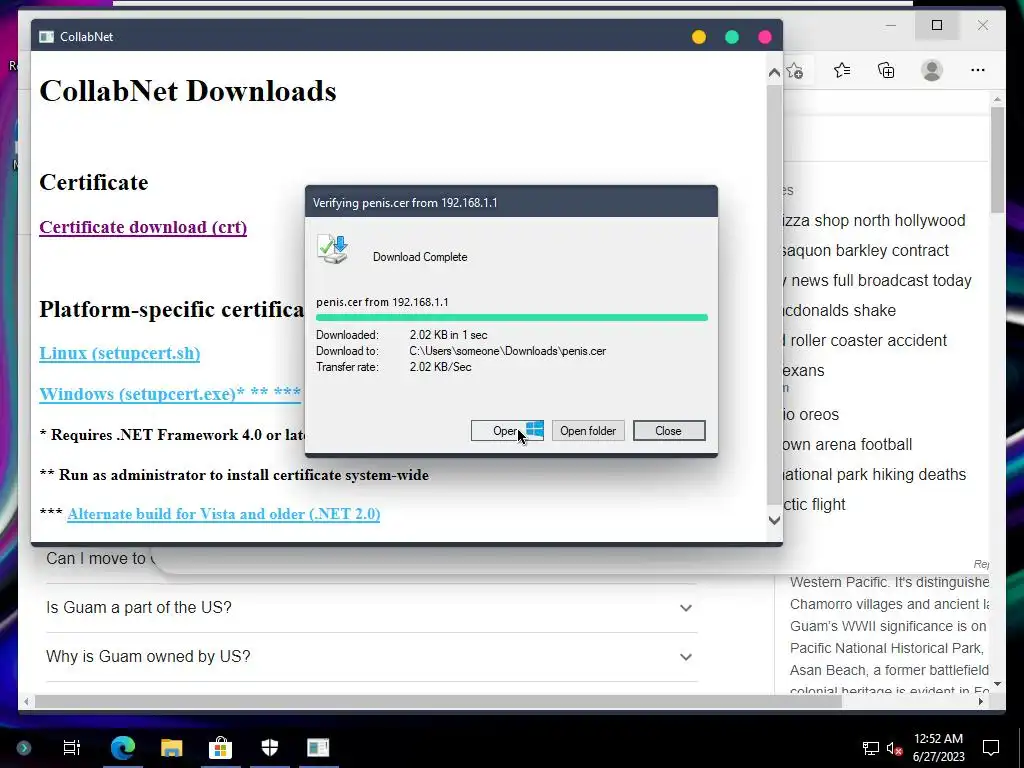
Task: Click the green circle button in CollabNet title bar
Action: 732,37
